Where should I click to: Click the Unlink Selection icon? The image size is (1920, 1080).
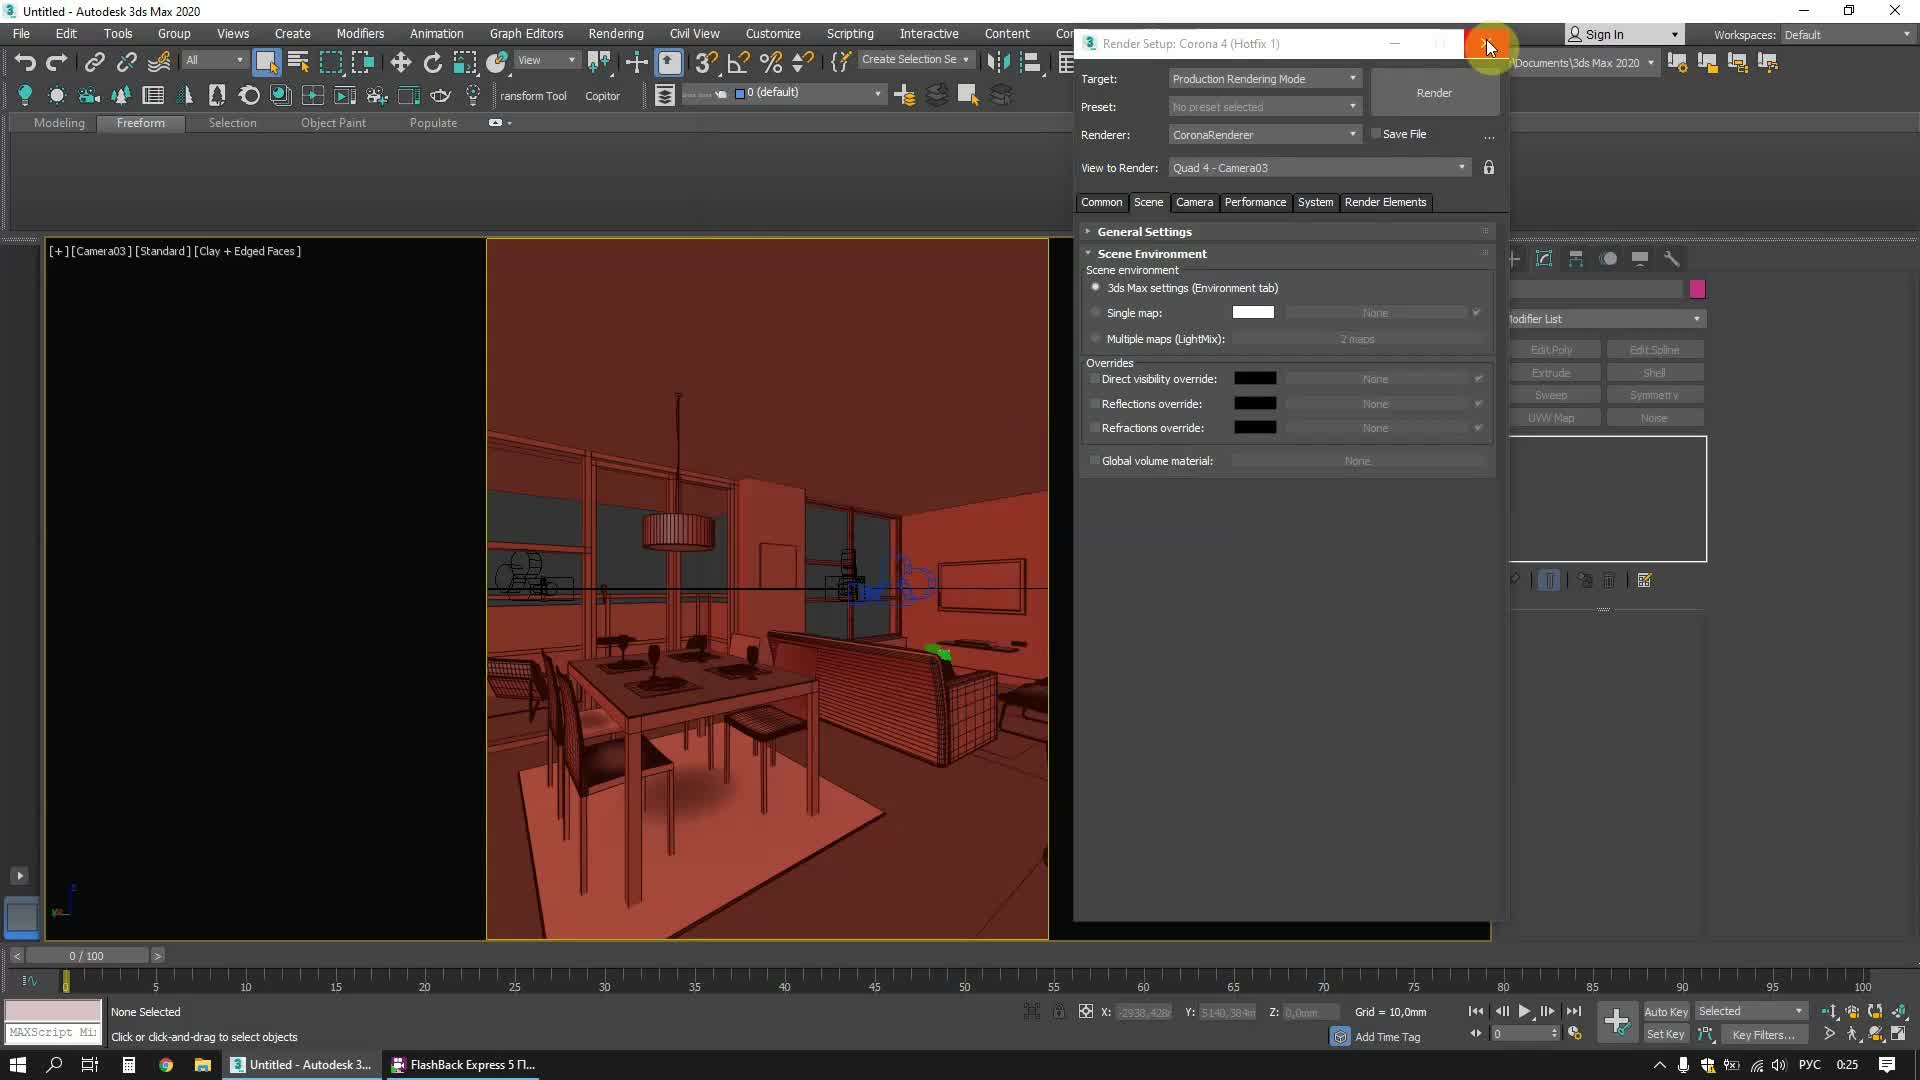[126, 62]
